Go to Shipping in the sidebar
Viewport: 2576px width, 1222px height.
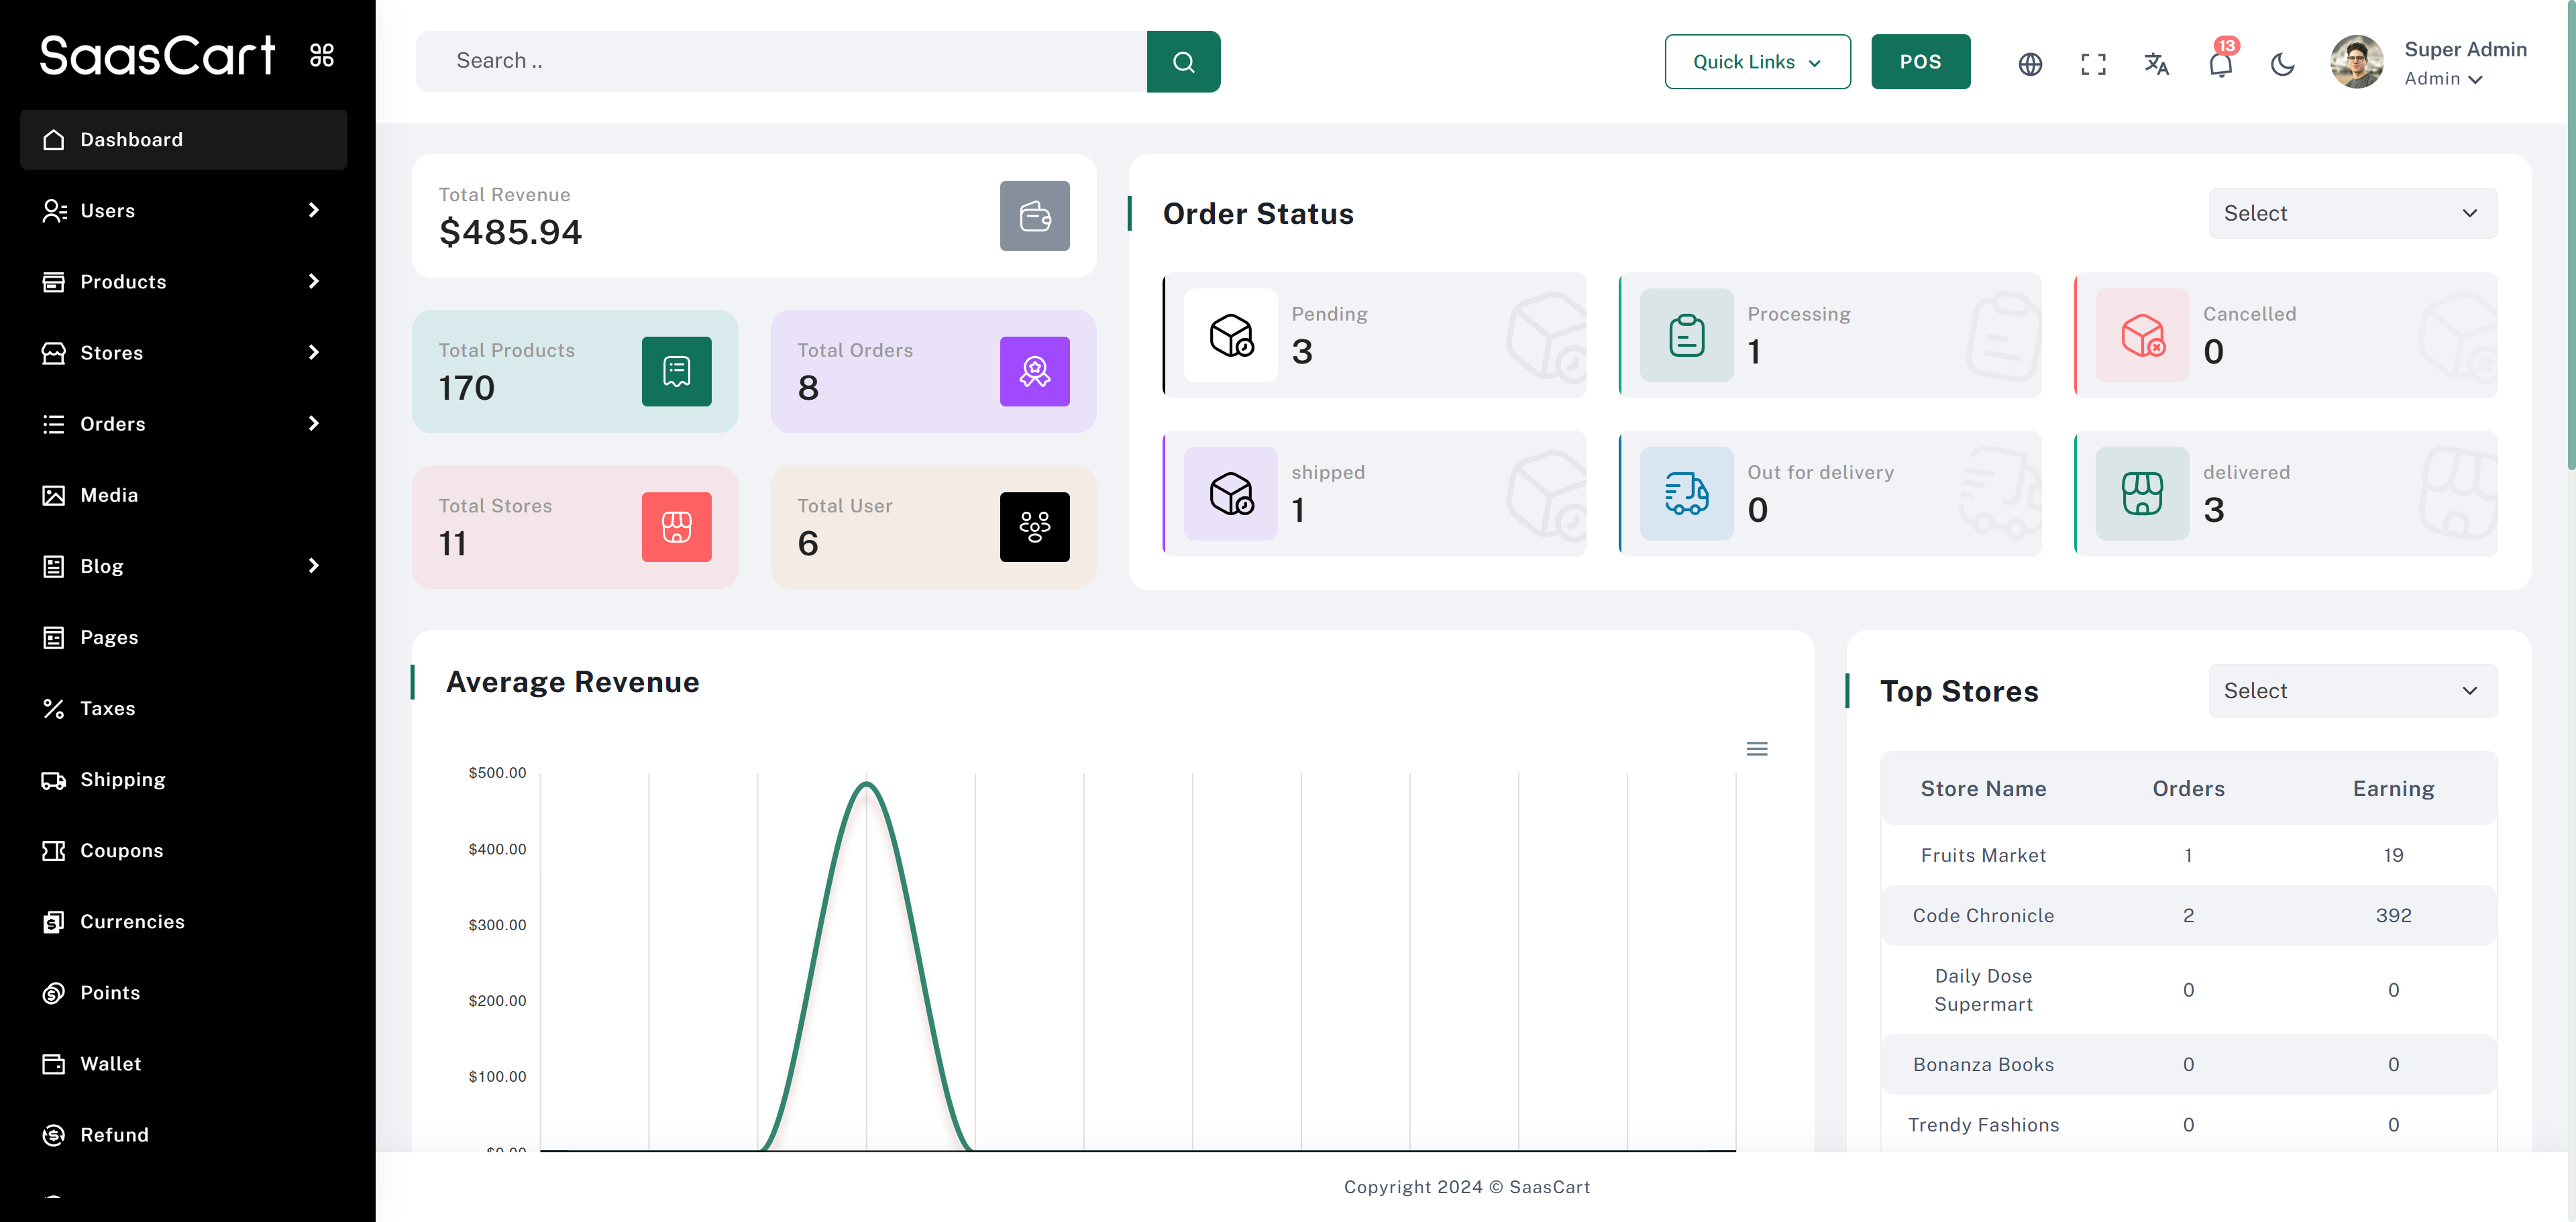click(122, 779)
